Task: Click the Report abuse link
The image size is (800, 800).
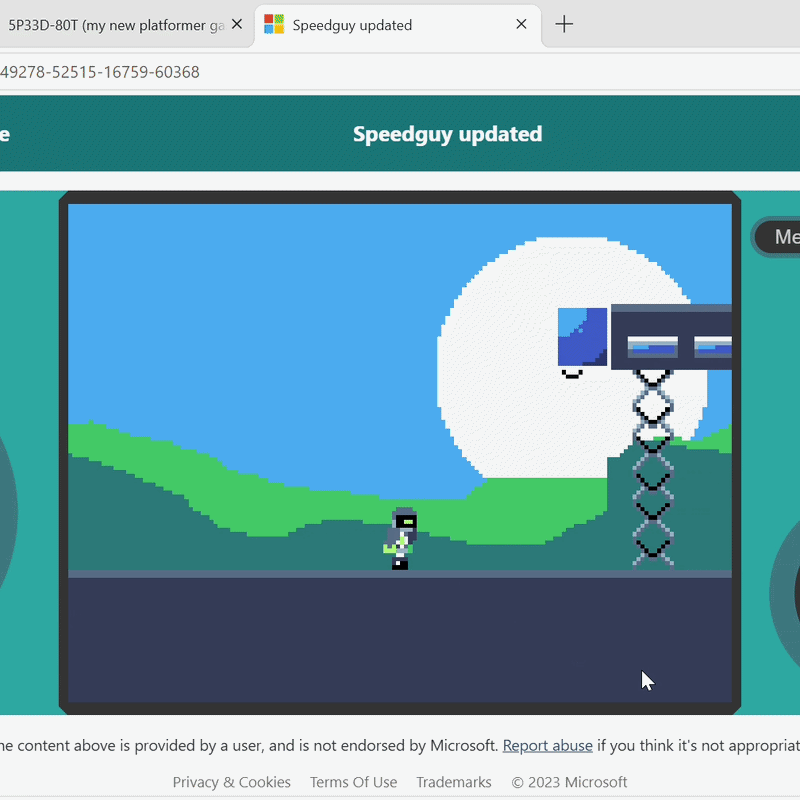Action: [x=547, y=745]
